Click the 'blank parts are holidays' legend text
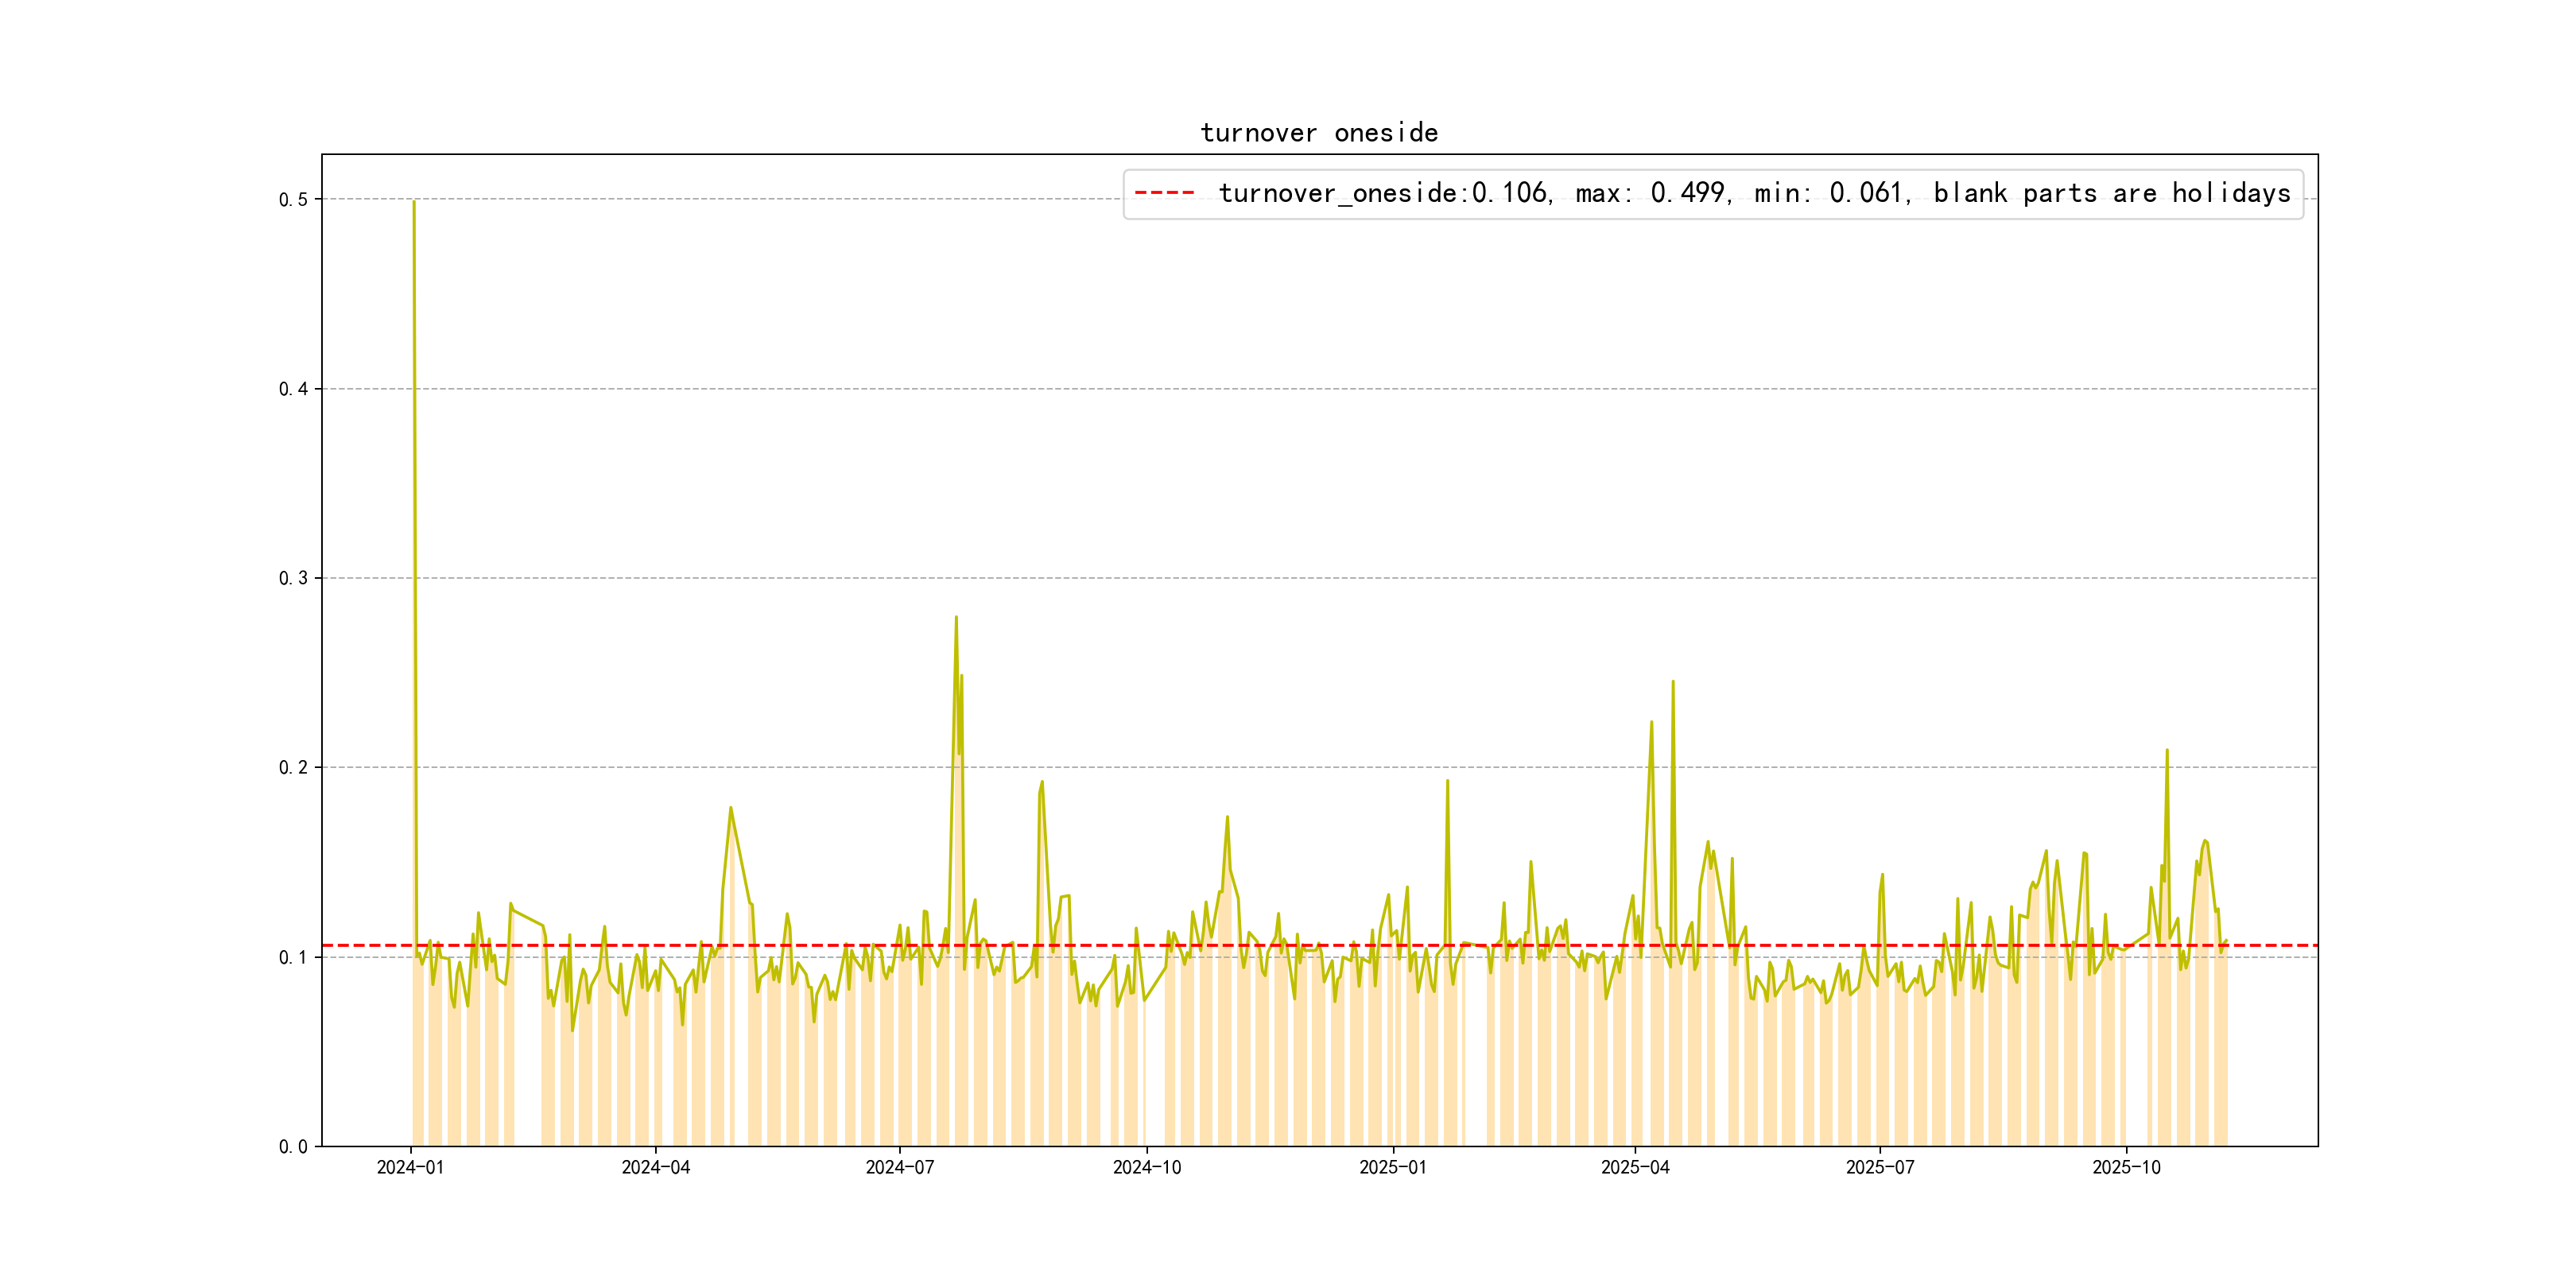Screen dimensions: 2576x1288 pos(2111,193)
